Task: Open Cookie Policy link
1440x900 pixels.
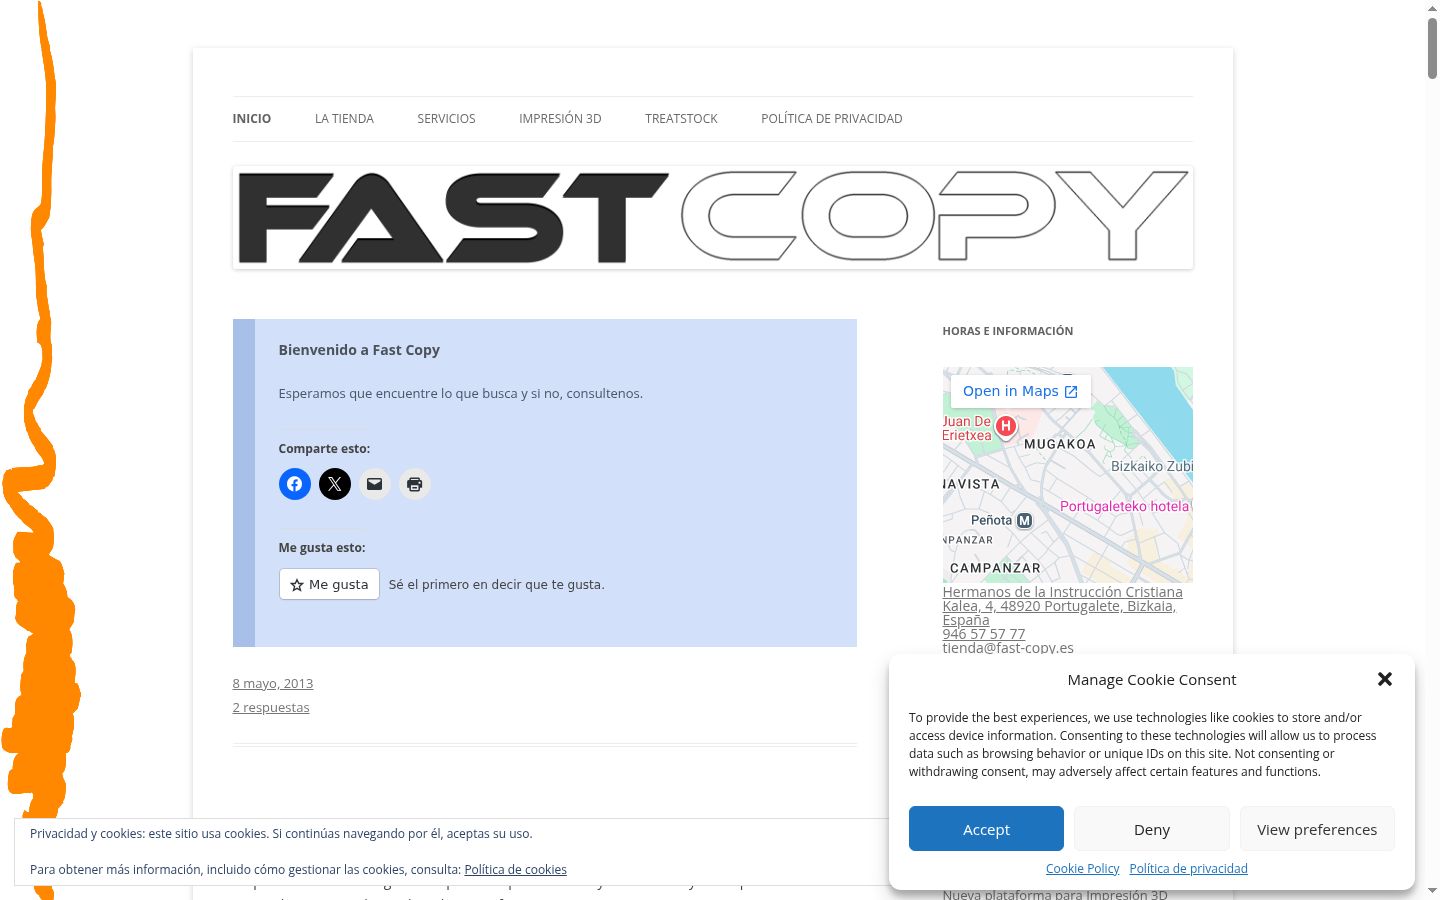Action: pyautogui.click(x=1082, y=869)
